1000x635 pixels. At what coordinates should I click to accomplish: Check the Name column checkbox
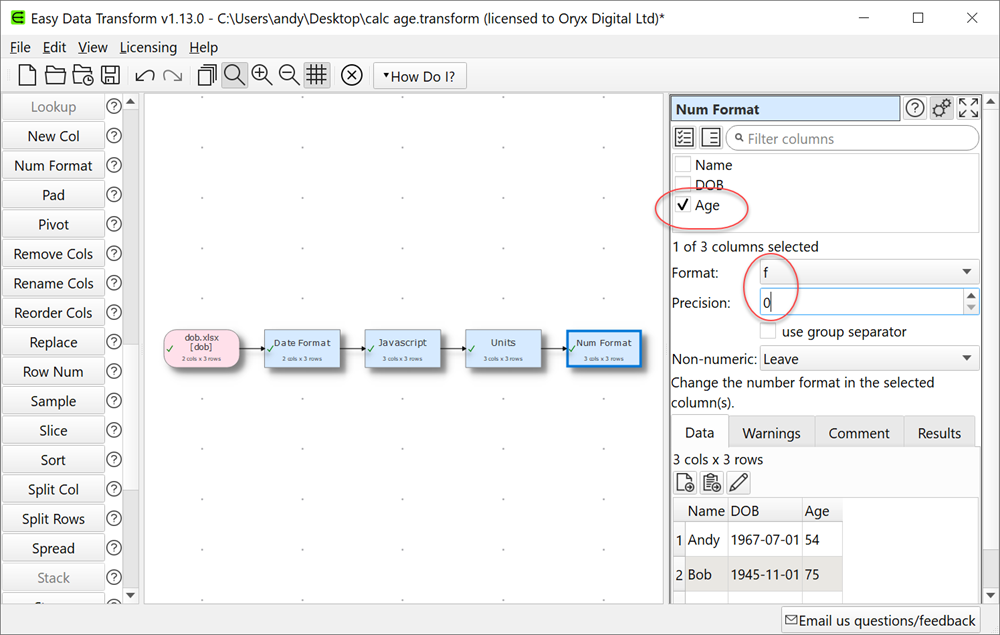[684, 165]
